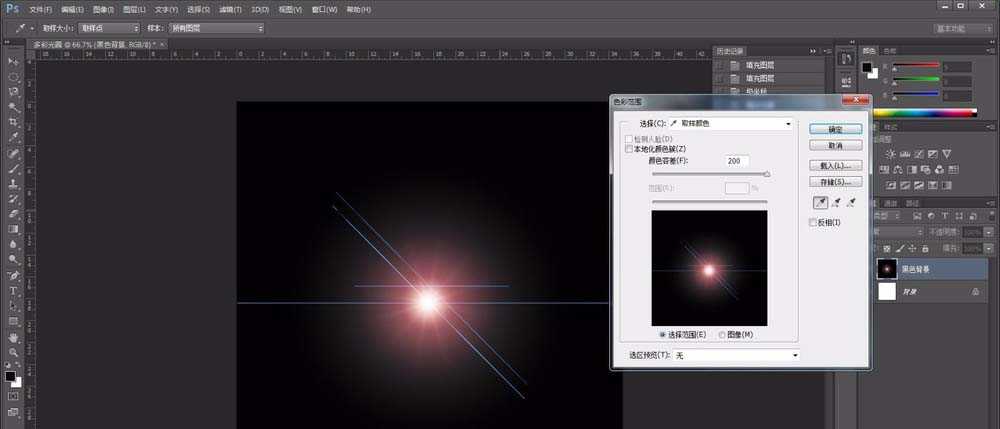The height and width of the screenshot is (429, 1000).
Task: Click the Eyedropper sample tool in dialog
Action: coord(819,202)
